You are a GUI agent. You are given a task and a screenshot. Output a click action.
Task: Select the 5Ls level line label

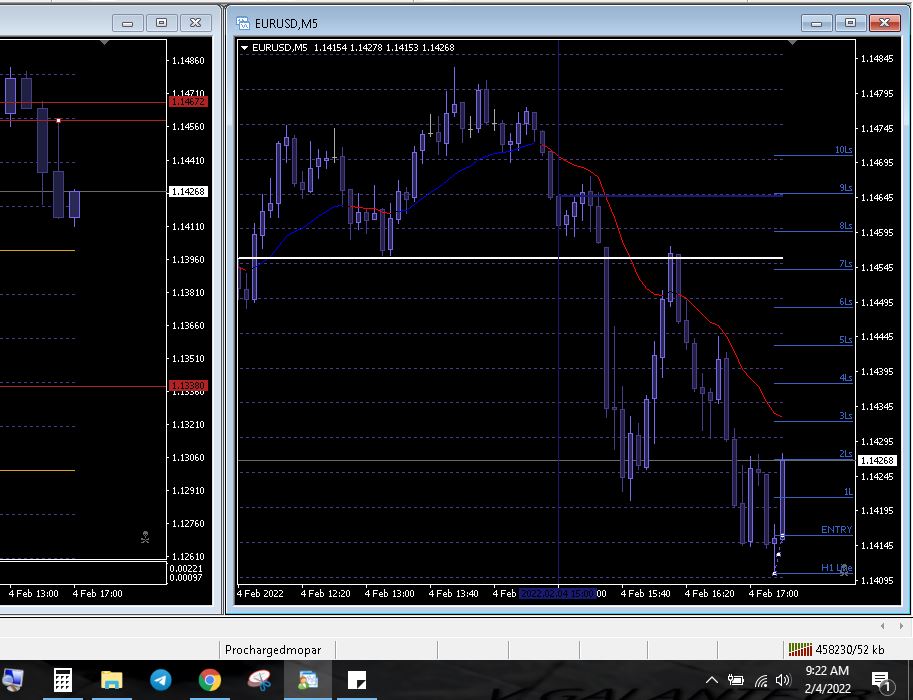point(845,340)
